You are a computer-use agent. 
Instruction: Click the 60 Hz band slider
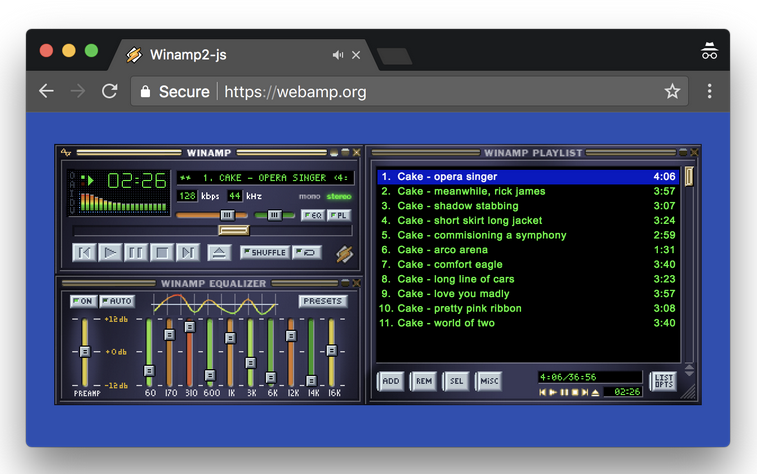tap(149, 371)
